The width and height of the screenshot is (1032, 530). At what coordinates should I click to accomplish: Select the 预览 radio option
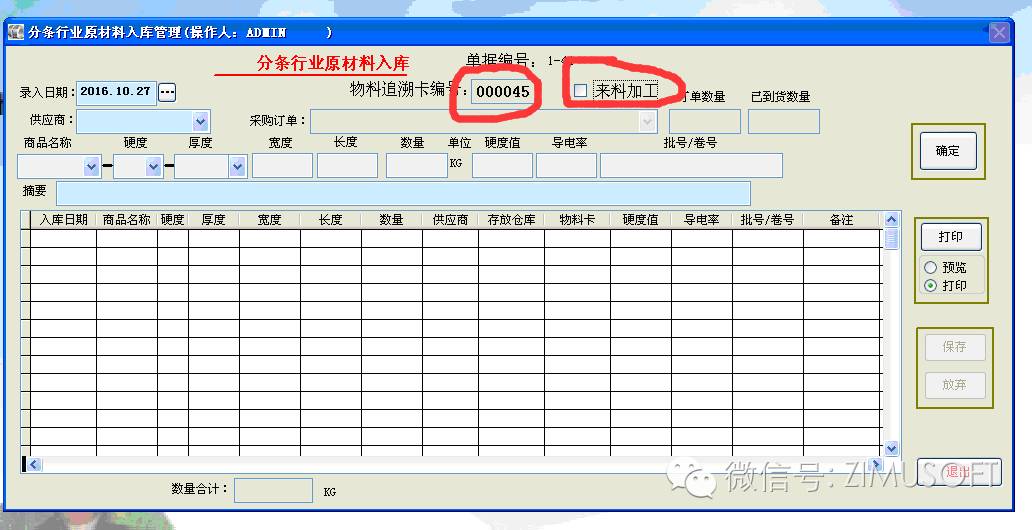pyautogui.click(x=931, y=268)
